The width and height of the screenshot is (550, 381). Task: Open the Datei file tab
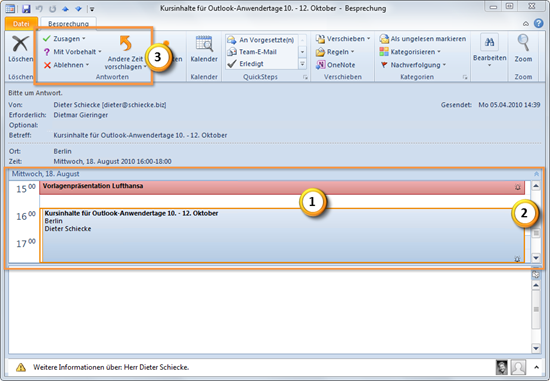click(x=21, y=24)
